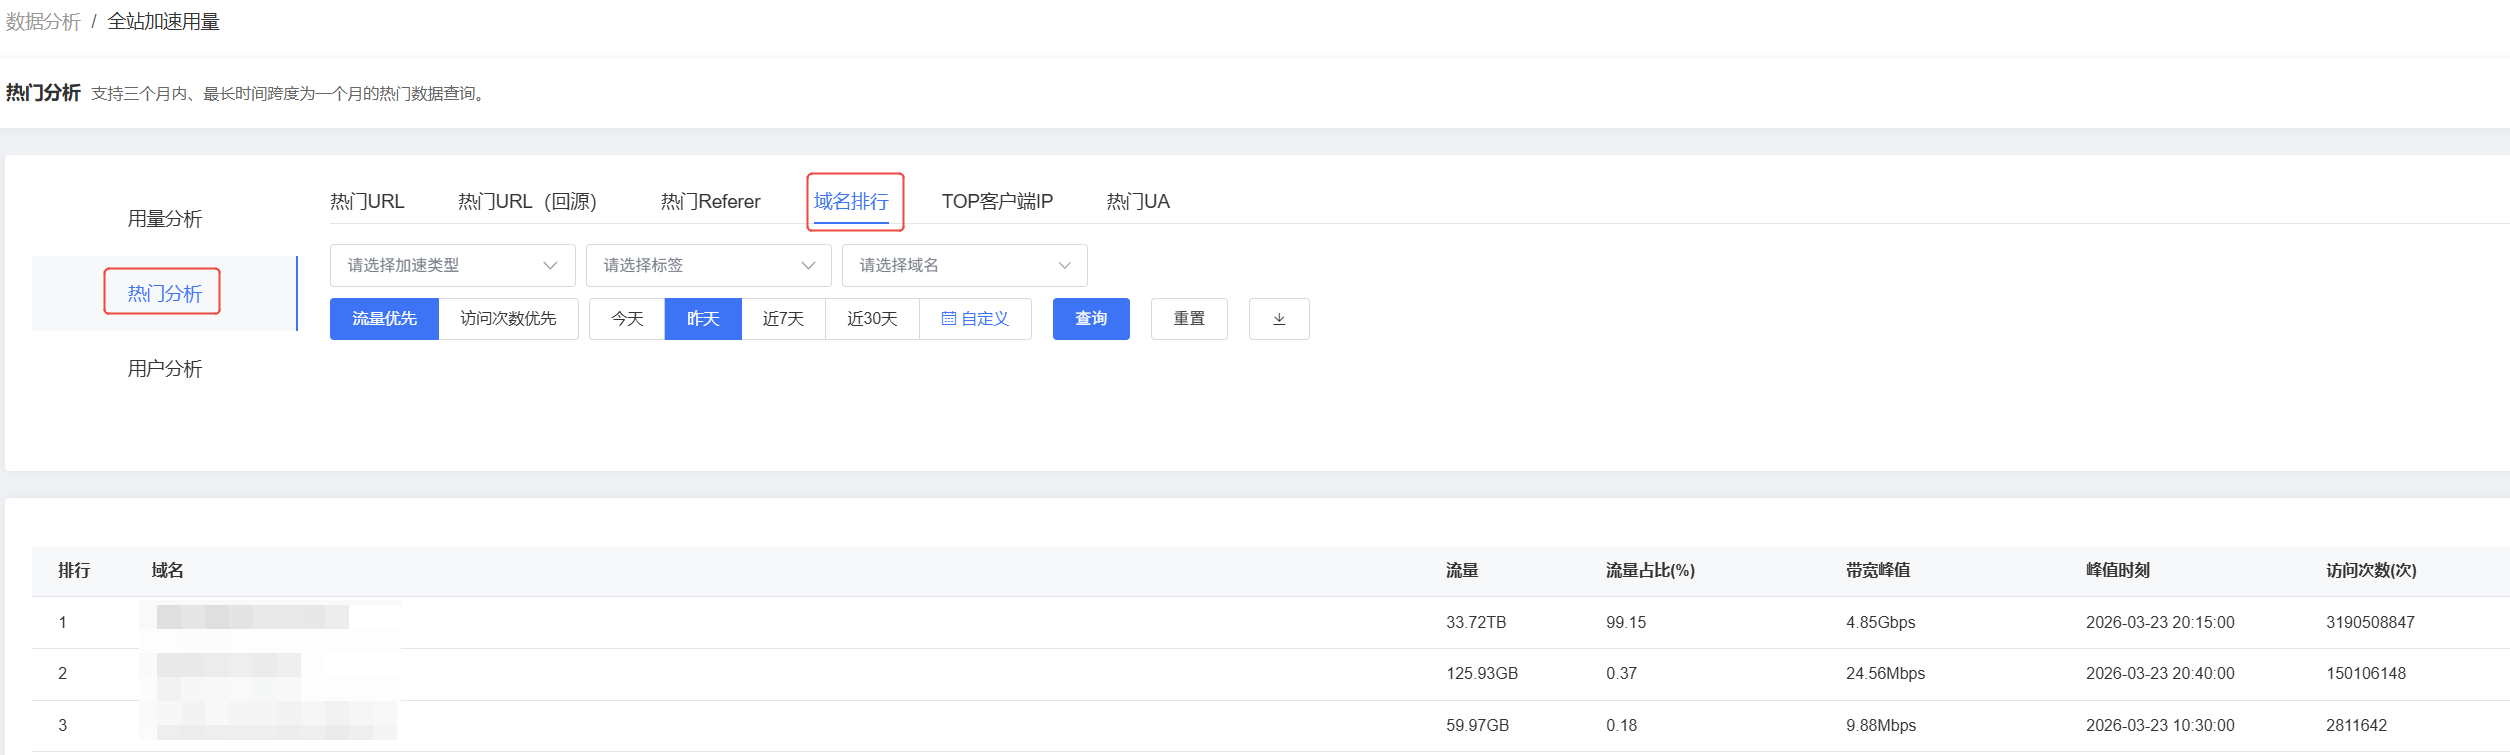Open 用量分析 in the side menu
2510x755 pixels.
(x=165, y=219)
